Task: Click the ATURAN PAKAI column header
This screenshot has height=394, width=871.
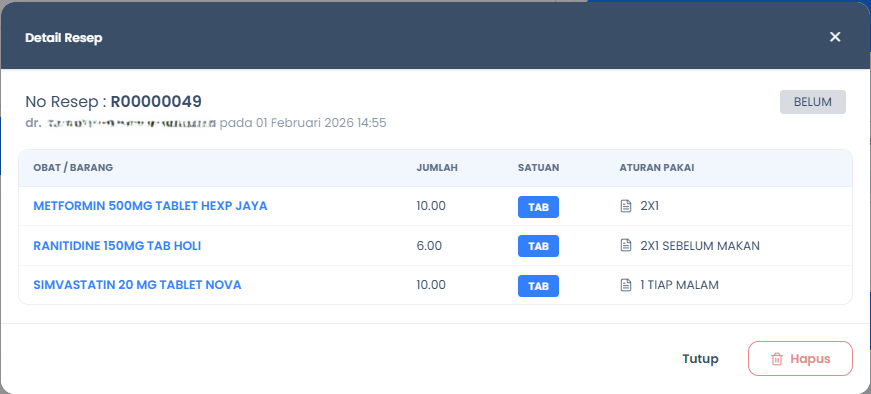Action: point(657,168)
